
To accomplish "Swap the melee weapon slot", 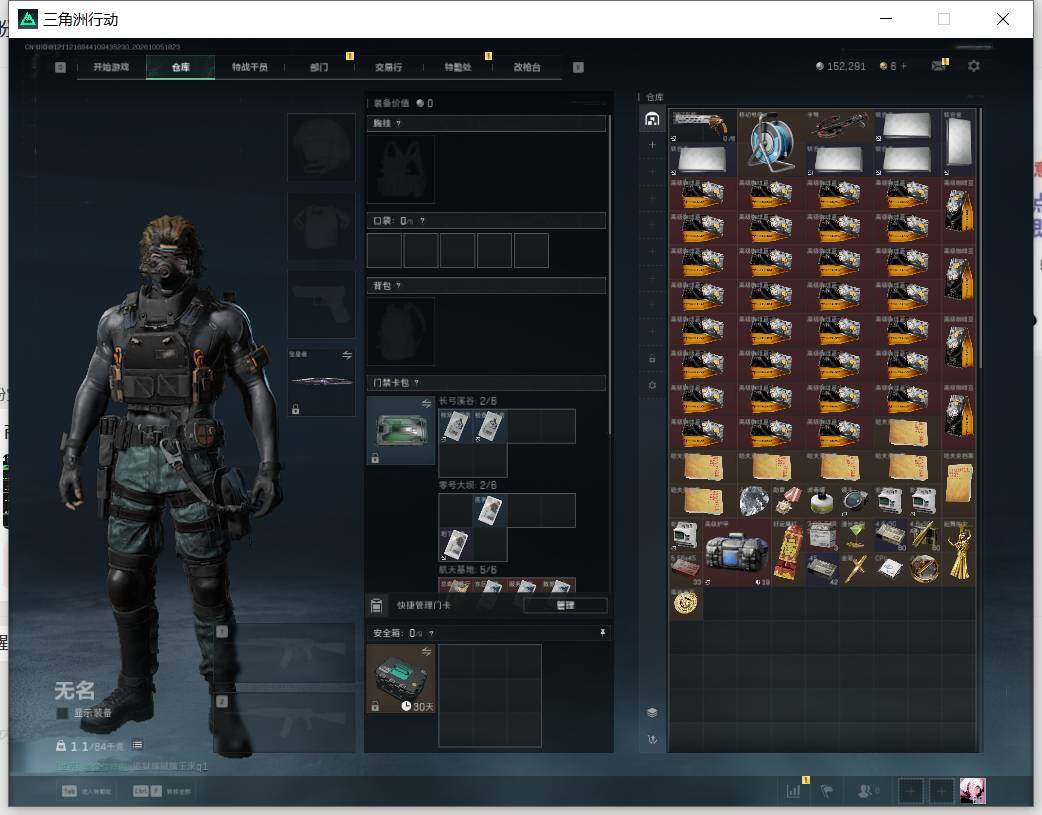I will point(346,356).
